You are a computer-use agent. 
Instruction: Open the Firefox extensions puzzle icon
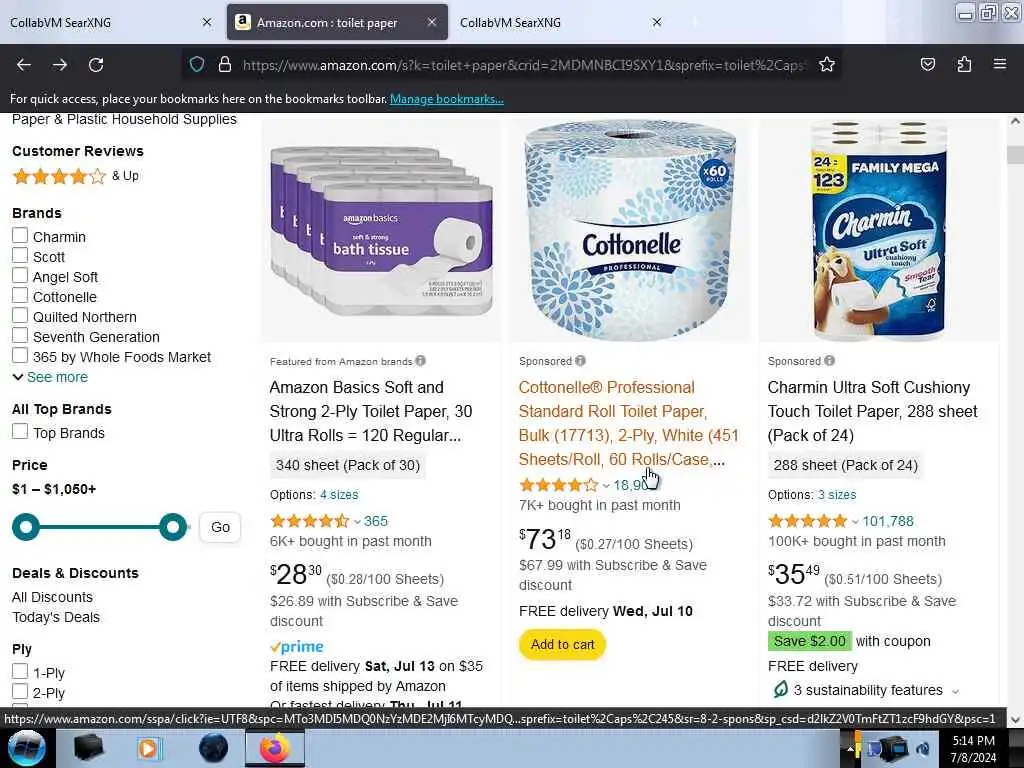coord(964,65)
